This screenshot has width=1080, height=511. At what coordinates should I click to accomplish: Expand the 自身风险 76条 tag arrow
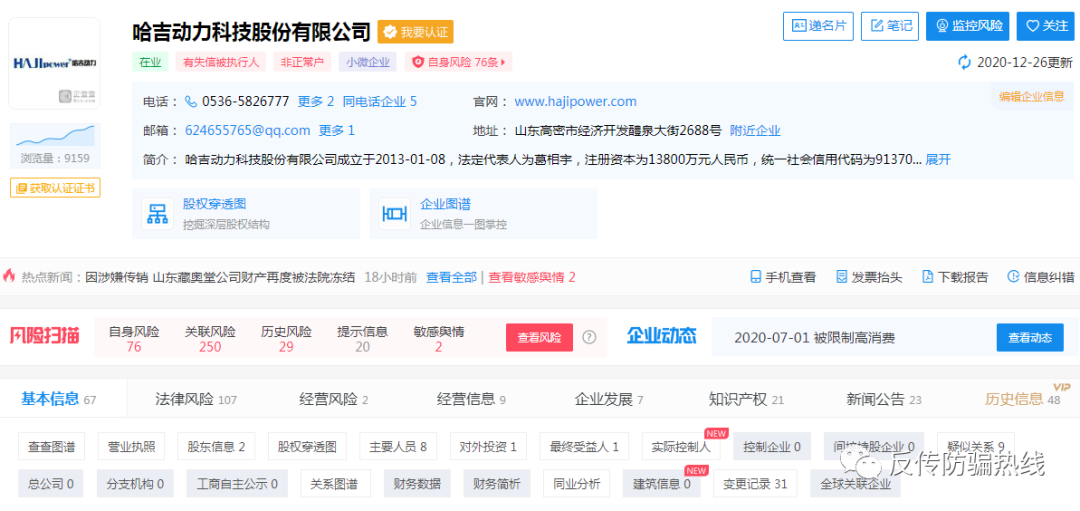[505, 62]
